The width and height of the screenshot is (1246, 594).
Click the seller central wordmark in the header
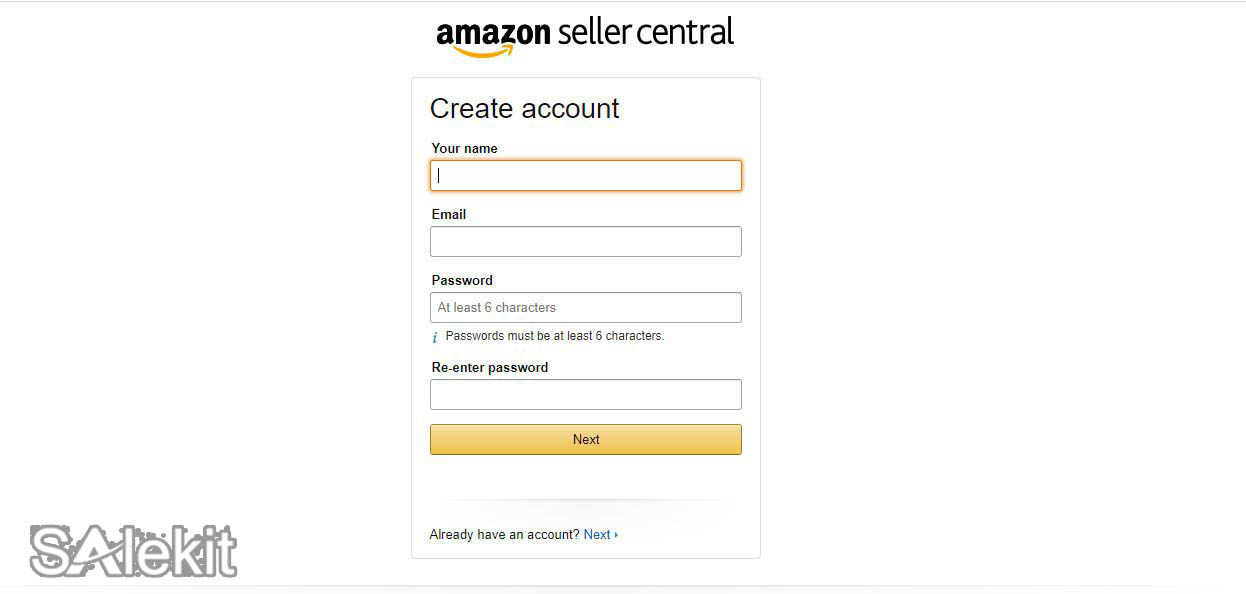click(646, 31)
